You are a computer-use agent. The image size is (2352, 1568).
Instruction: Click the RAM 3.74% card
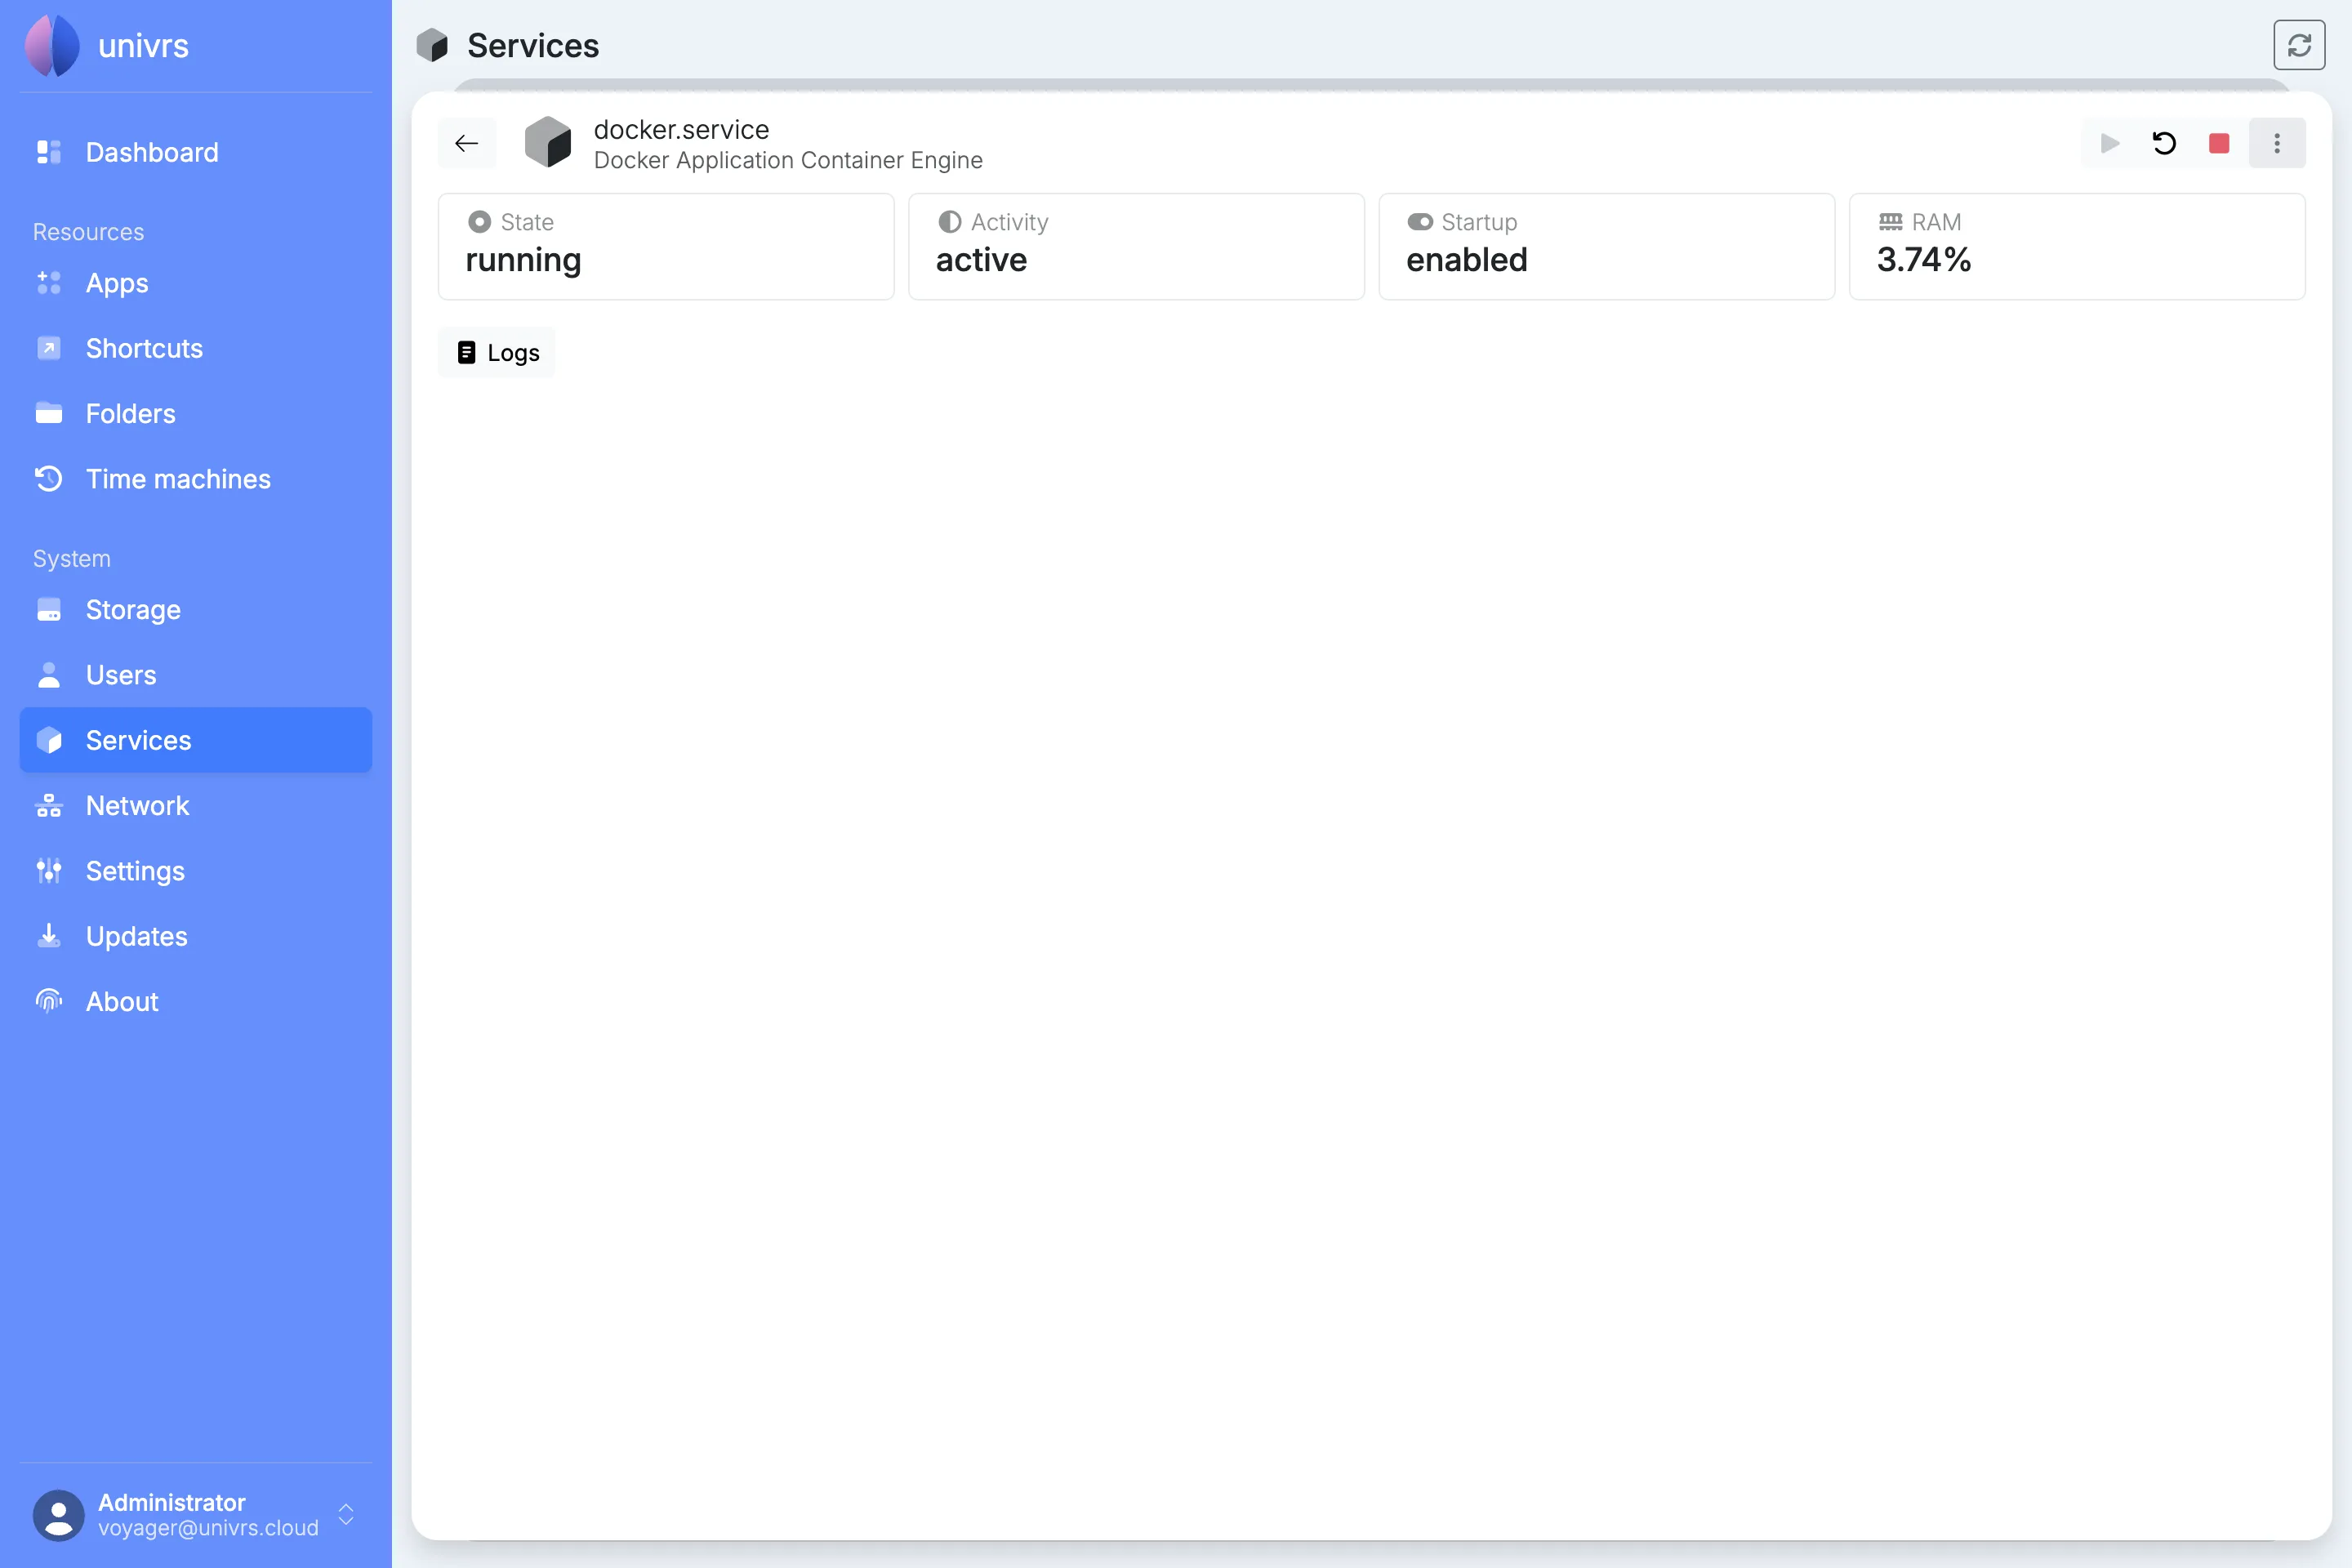point(2077,246)
